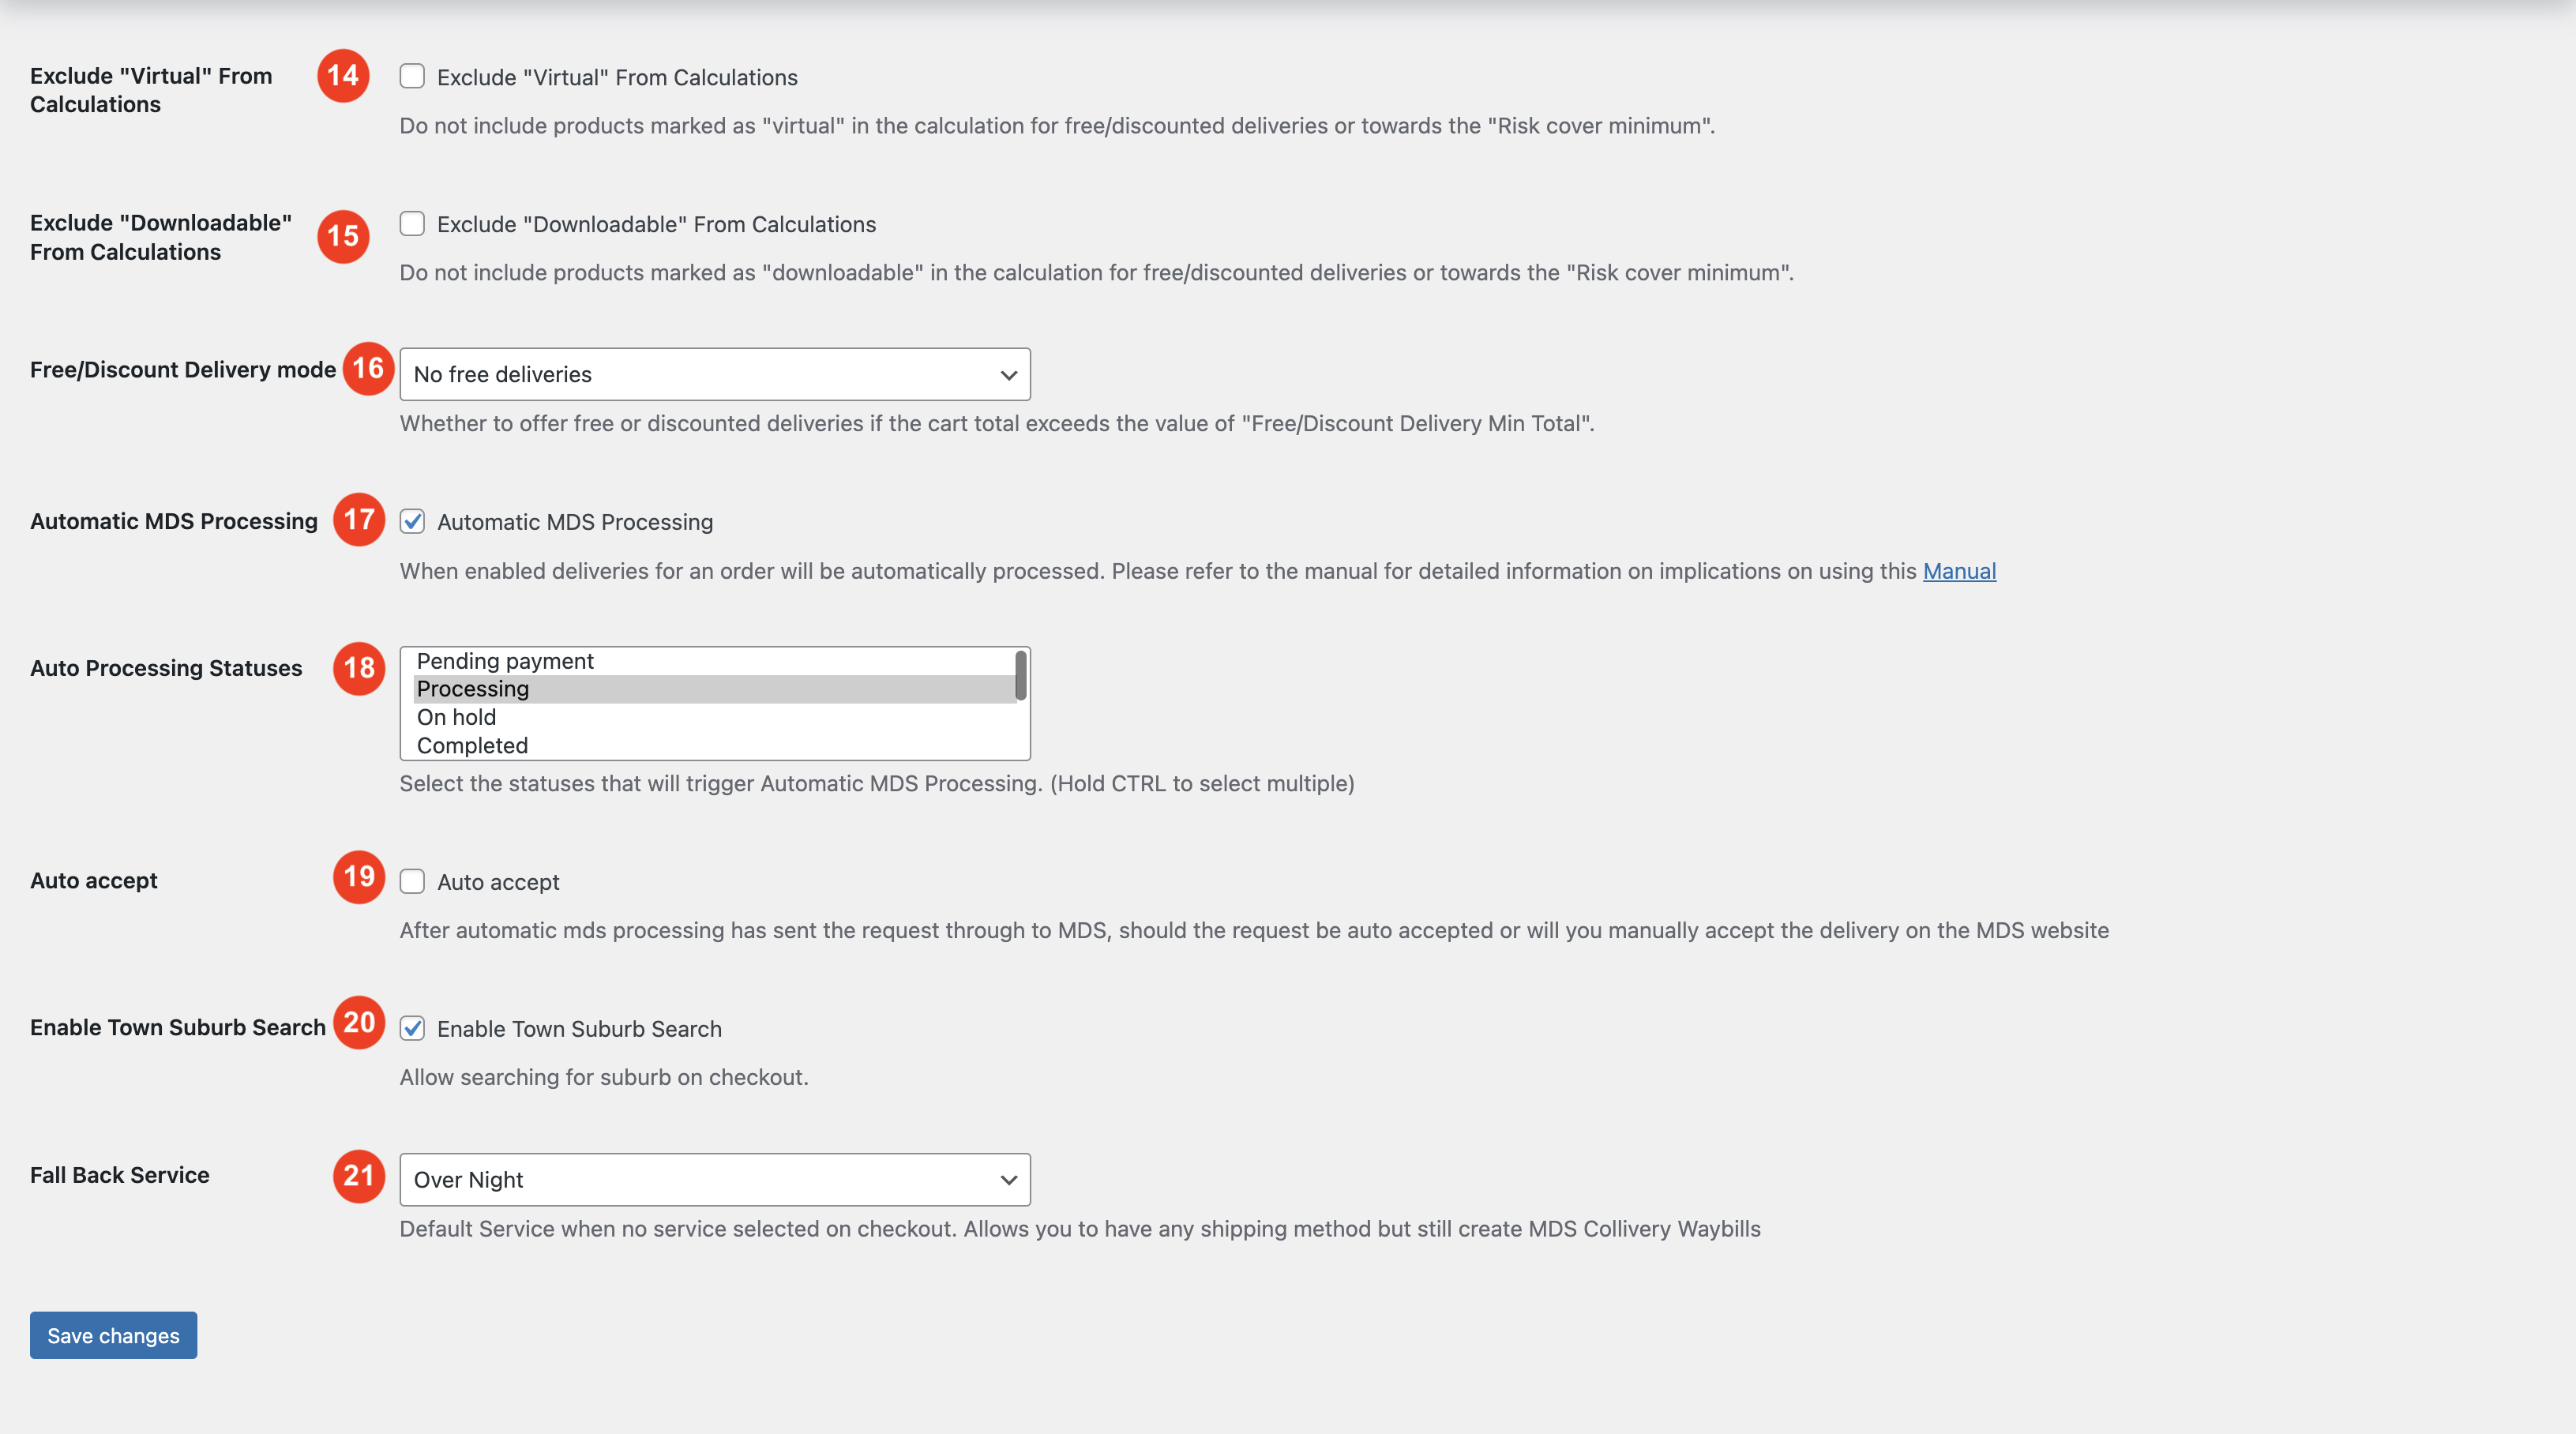This screenshot has width=2576, height=1434.
Task: Click the Automatic MDS Processing label text
Action: point(575,521)
